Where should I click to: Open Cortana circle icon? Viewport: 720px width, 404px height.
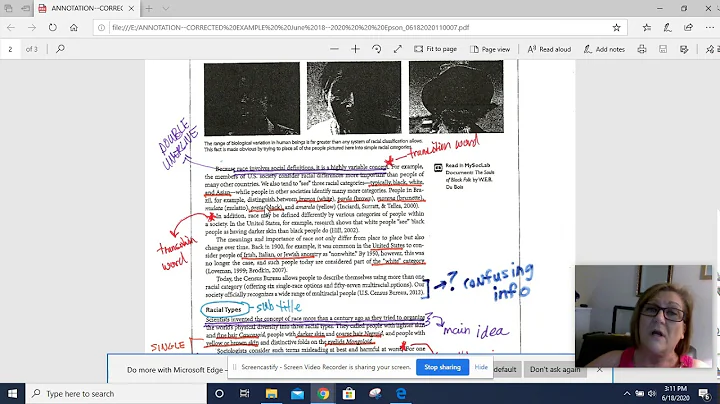[219, 393]
